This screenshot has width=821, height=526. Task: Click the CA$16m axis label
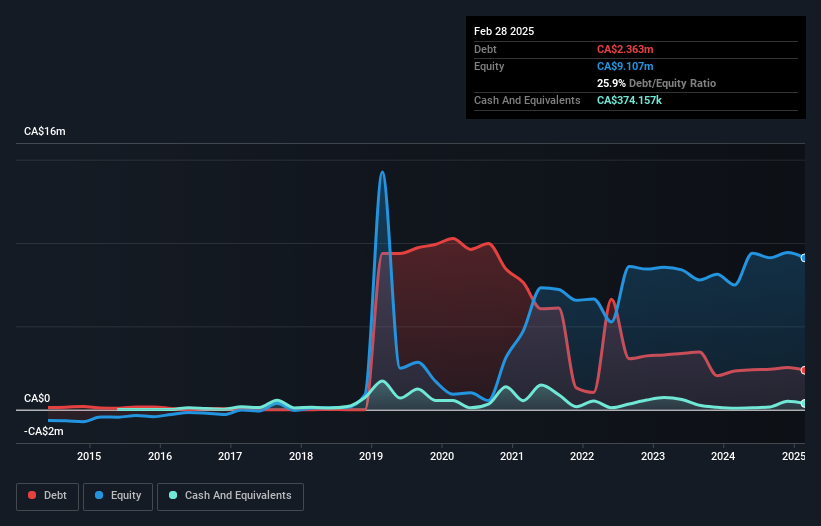[45, 131]
